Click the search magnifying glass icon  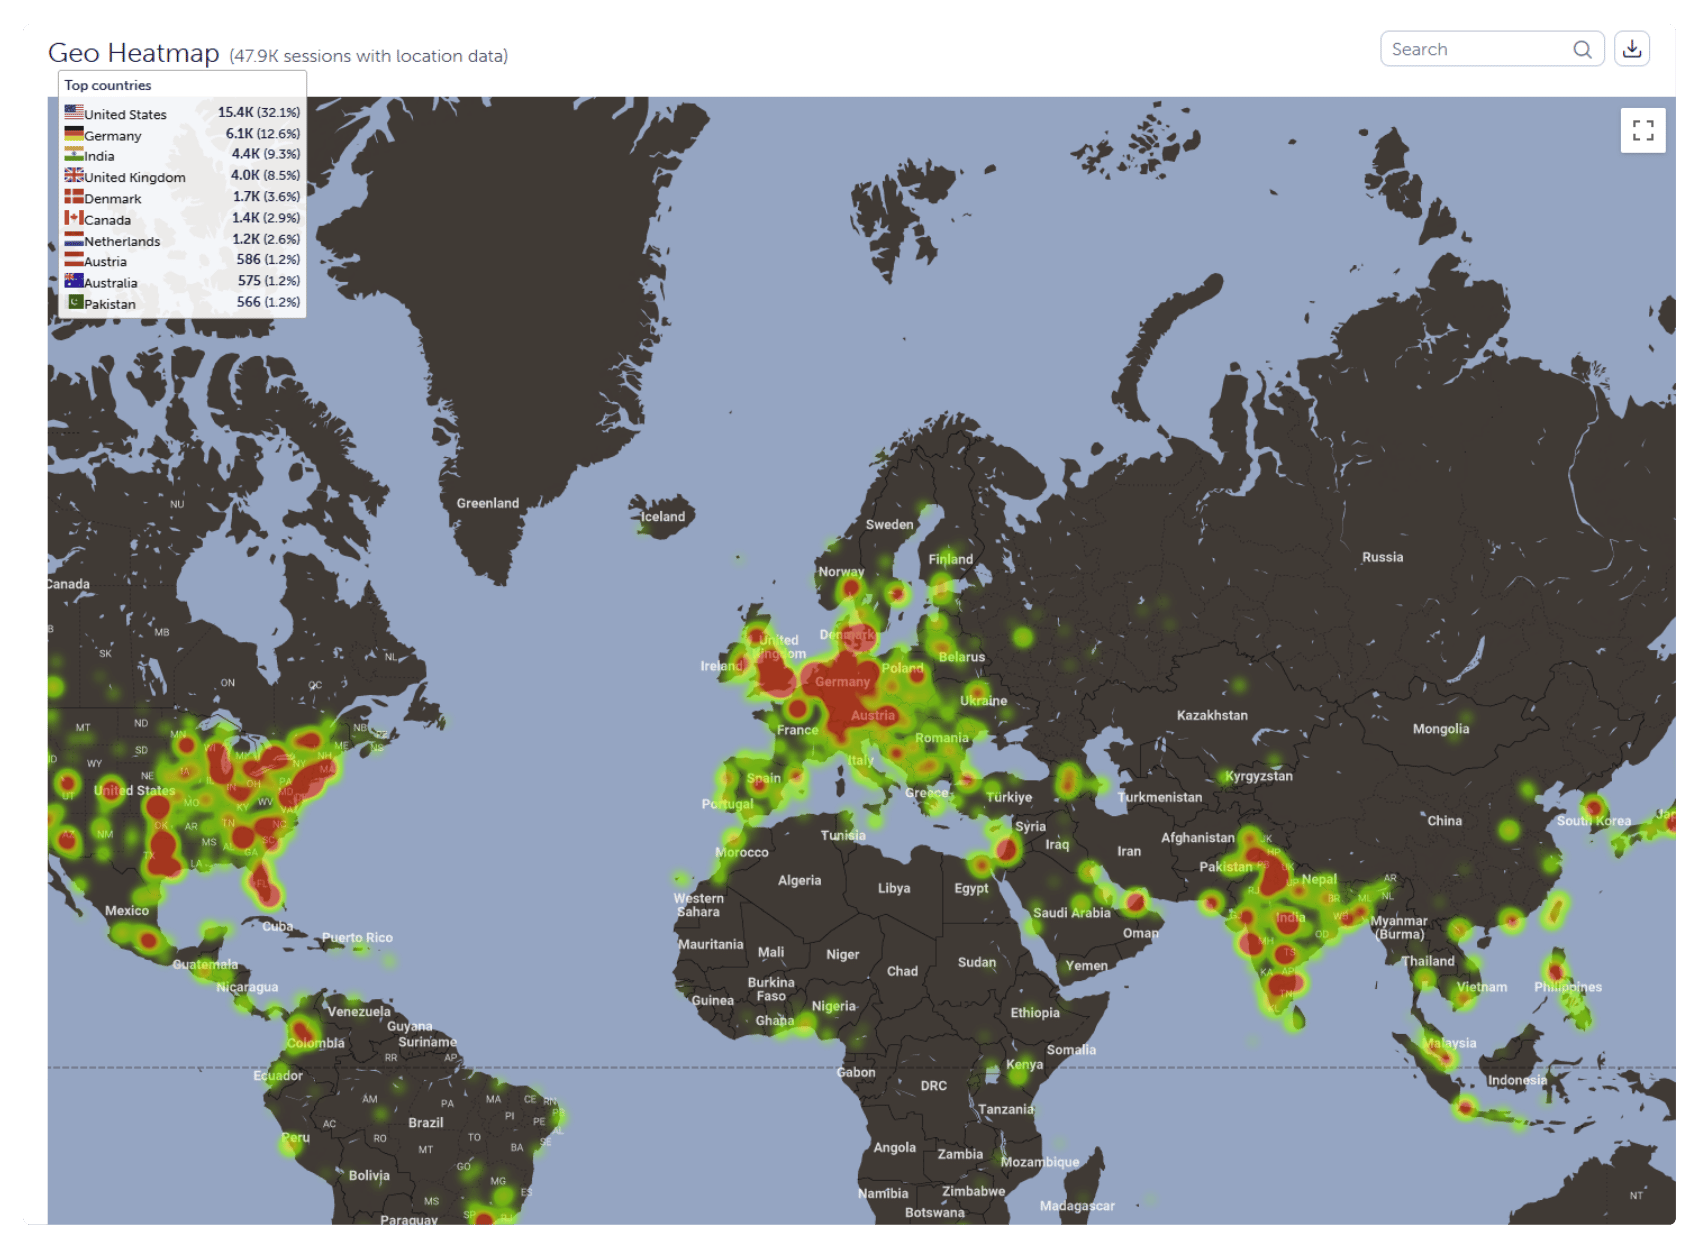coord(1583,48)
